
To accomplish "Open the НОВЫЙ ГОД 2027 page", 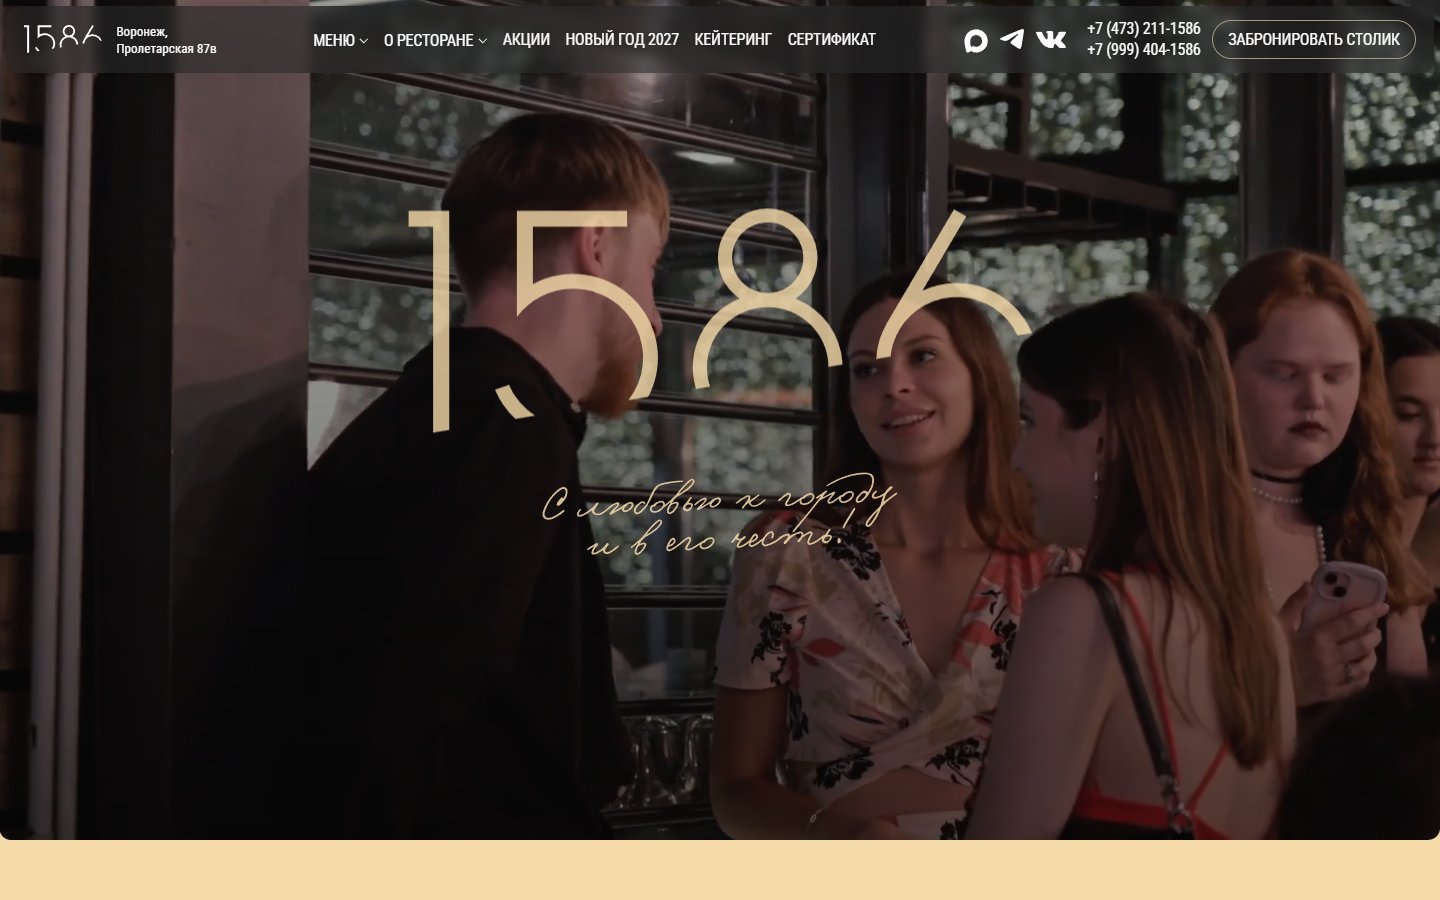I will [622, 39].
